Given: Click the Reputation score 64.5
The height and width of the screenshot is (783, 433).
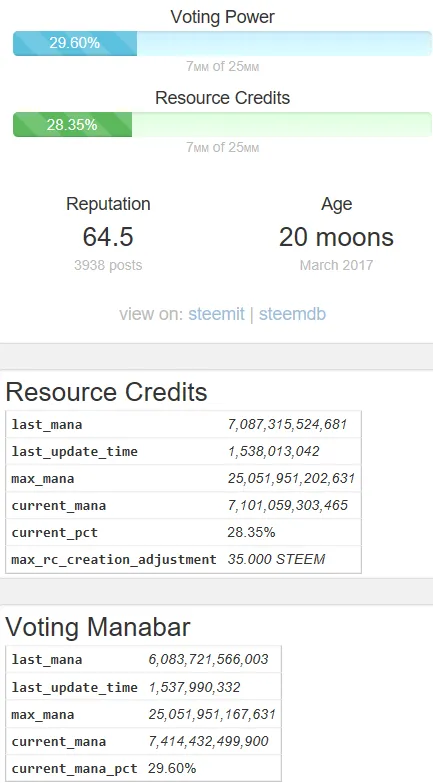Looking at the screenshot, I should tap(108, 237).
